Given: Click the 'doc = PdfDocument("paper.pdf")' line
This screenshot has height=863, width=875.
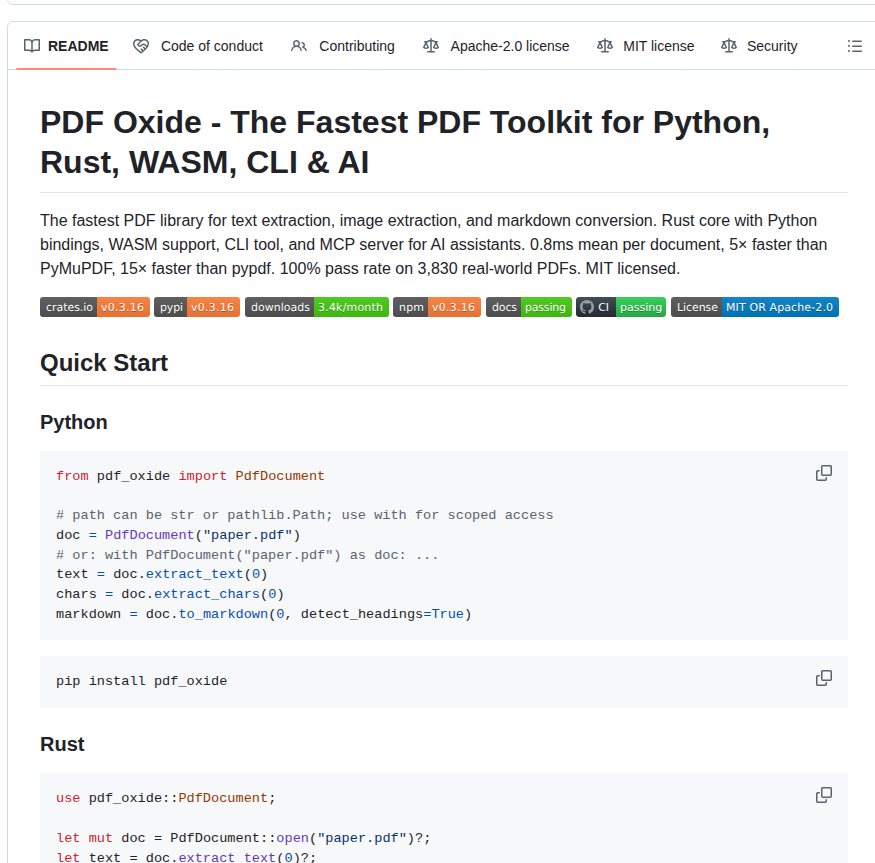Looking at the screenshot, I should pos(178,535).
